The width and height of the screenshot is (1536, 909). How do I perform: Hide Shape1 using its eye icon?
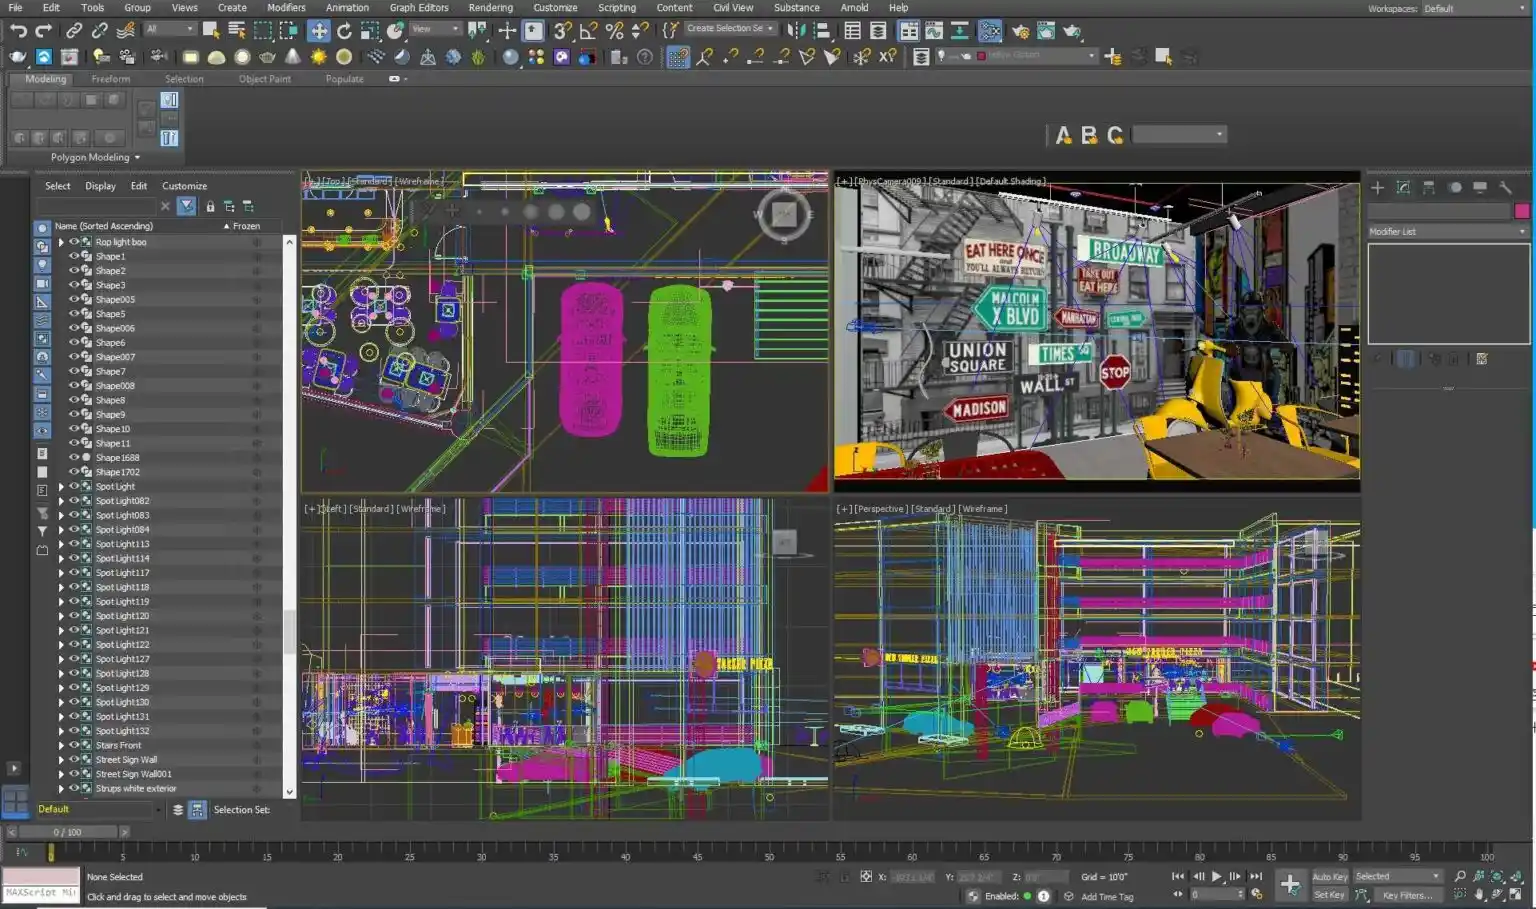(74, 256)
